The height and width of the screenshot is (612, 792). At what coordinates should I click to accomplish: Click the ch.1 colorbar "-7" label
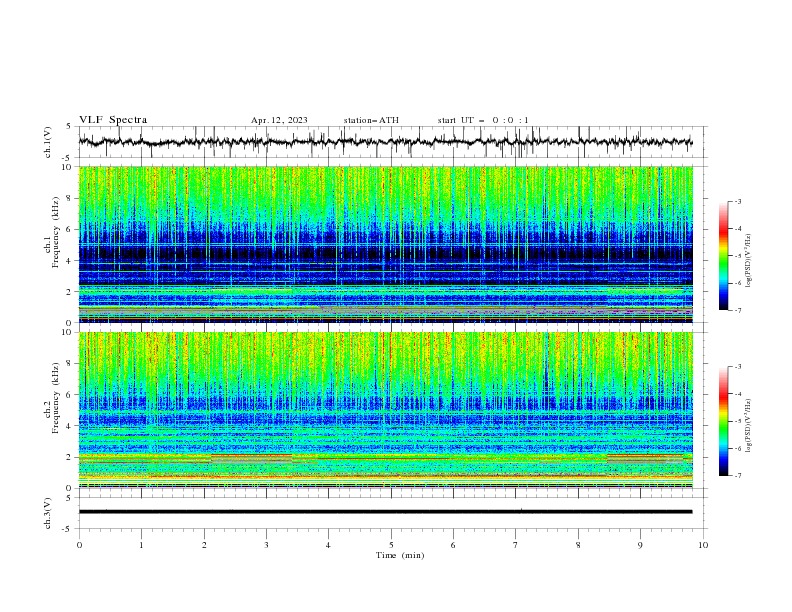point(738,310)
